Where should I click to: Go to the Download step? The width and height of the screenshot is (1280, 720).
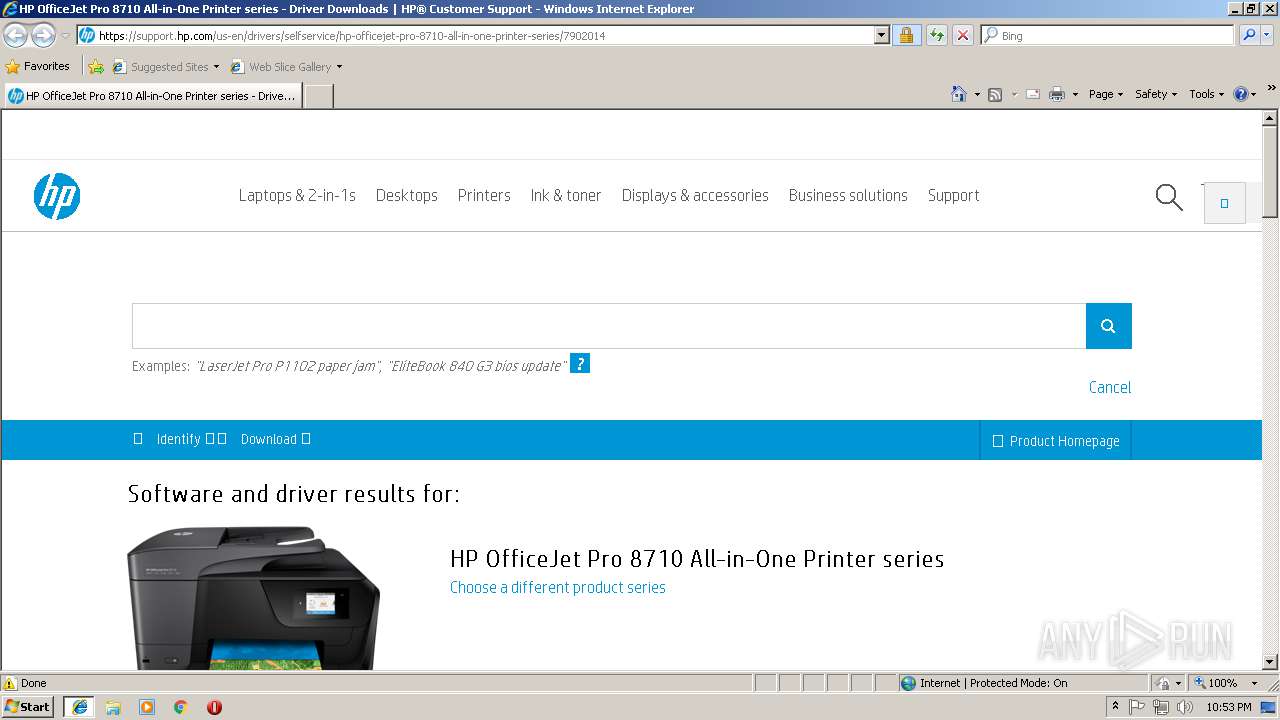point(269,439)
